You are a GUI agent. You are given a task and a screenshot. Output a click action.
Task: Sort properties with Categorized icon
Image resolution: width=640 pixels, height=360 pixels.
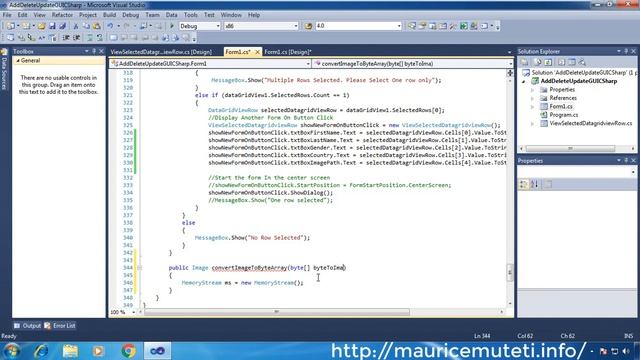tap(523, 184)
